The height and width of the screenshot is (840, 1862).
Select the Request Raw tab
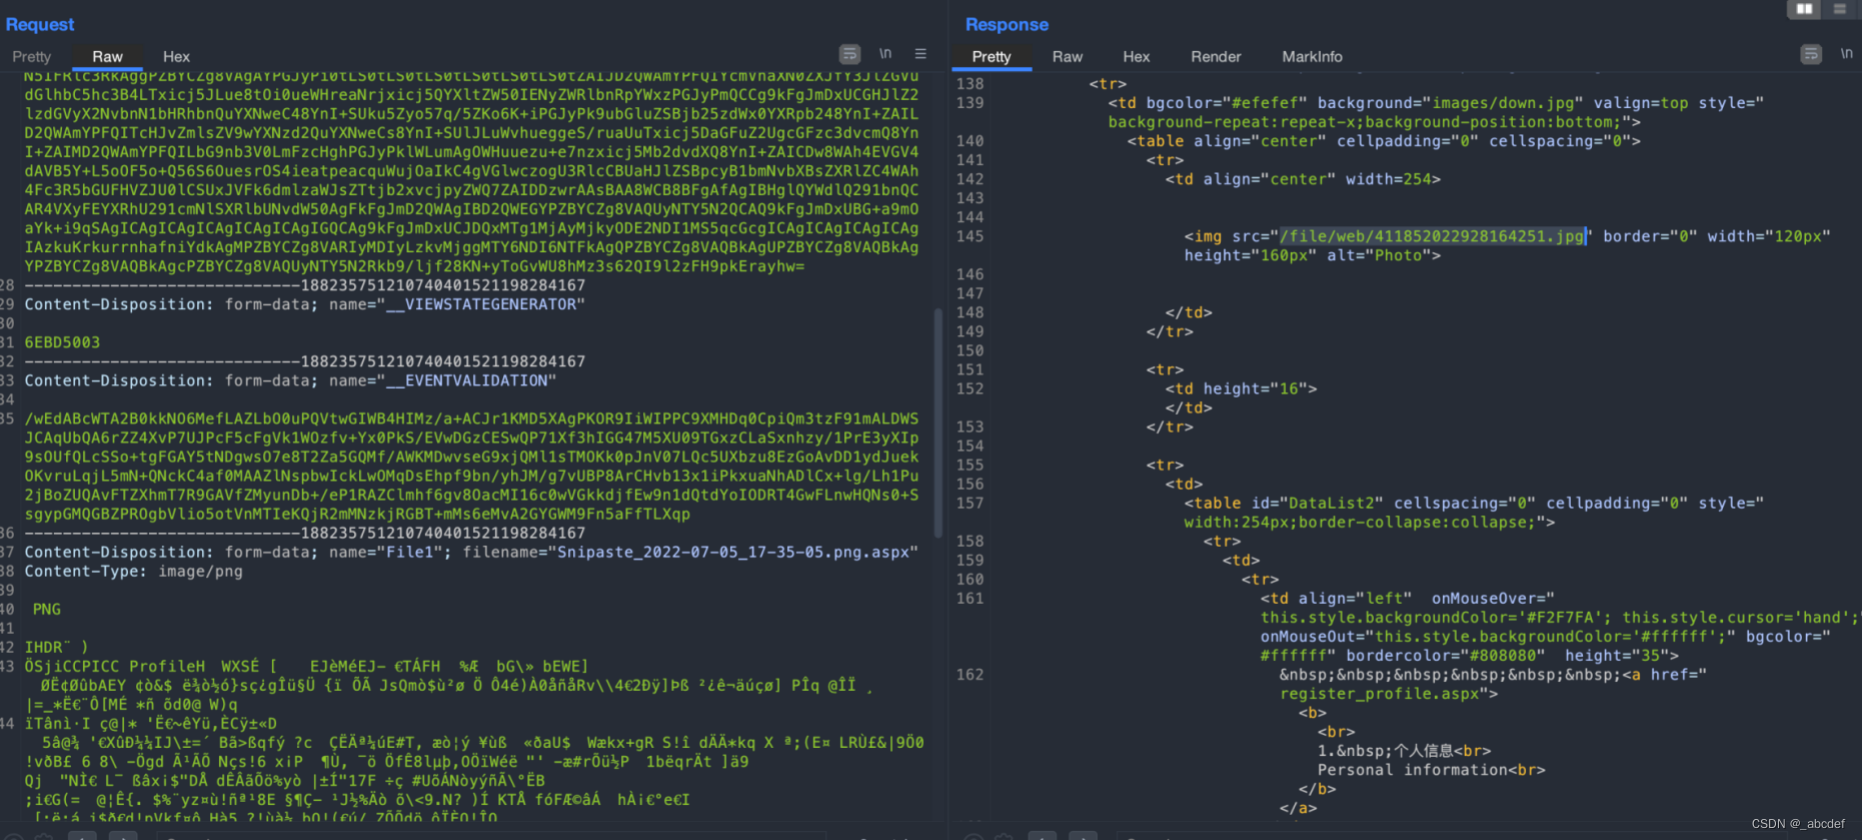107,57
